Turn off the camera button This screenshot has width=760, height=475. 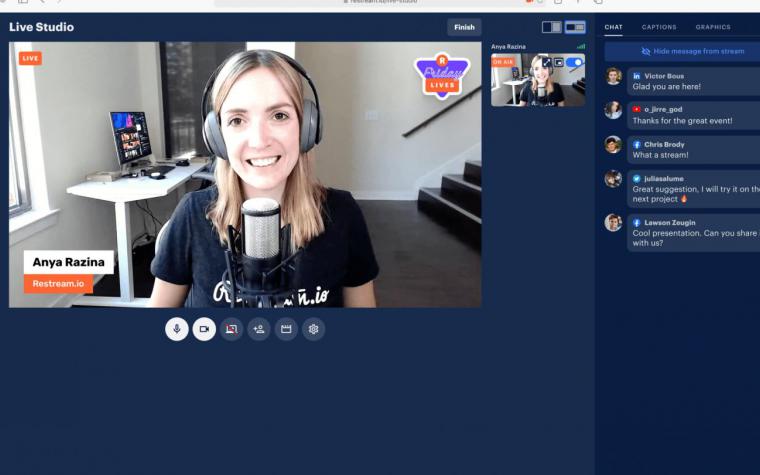[204, 329]
